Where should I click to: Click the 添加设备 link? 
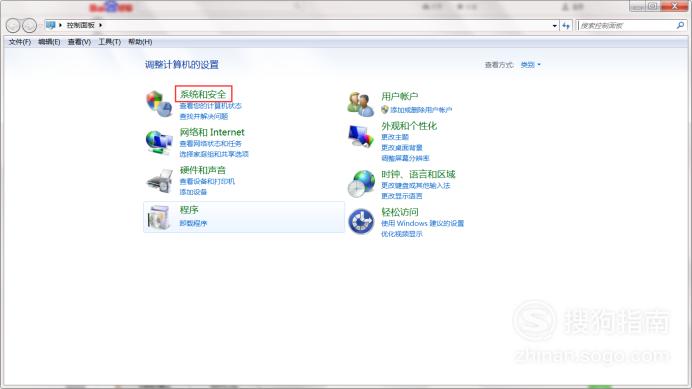193,192
